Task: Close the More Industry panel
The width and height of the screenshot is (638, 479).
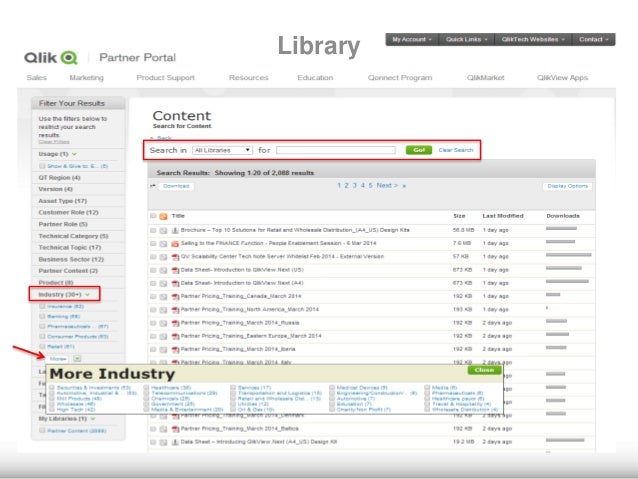Action: point(484,370)
